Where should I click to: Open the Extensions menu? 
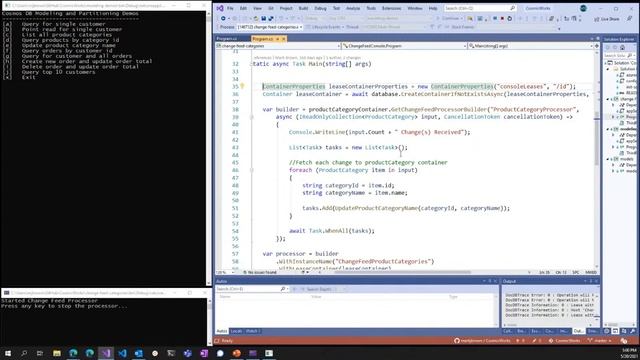point(391,8)
